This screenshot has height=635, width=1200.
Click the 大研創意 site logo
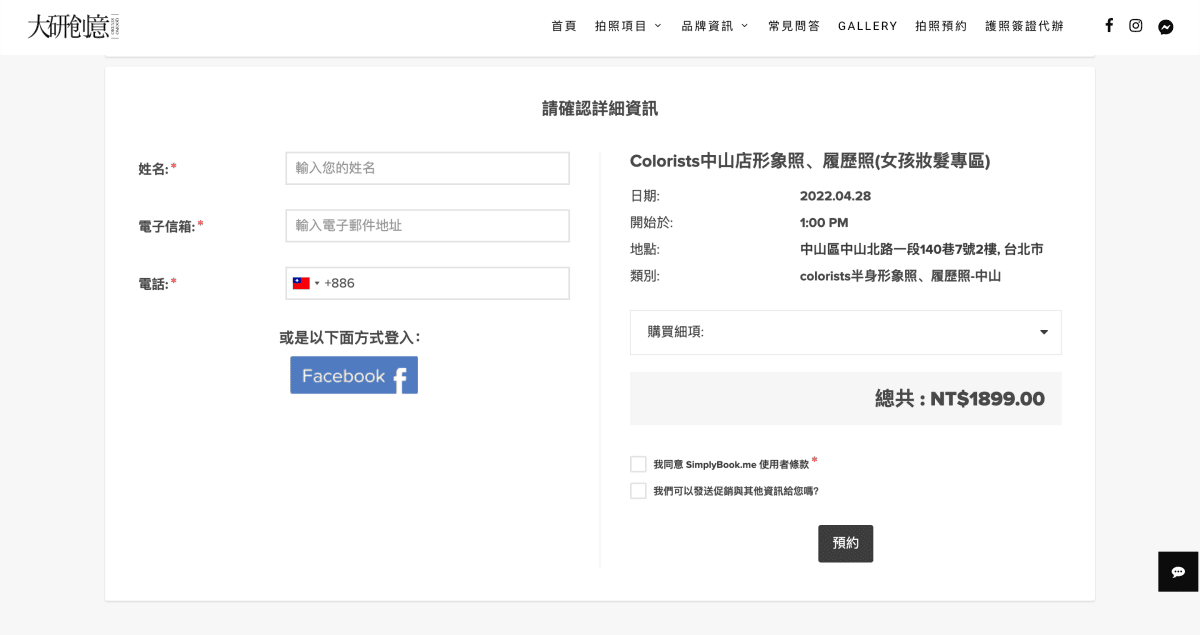click(x=73, y=26)
